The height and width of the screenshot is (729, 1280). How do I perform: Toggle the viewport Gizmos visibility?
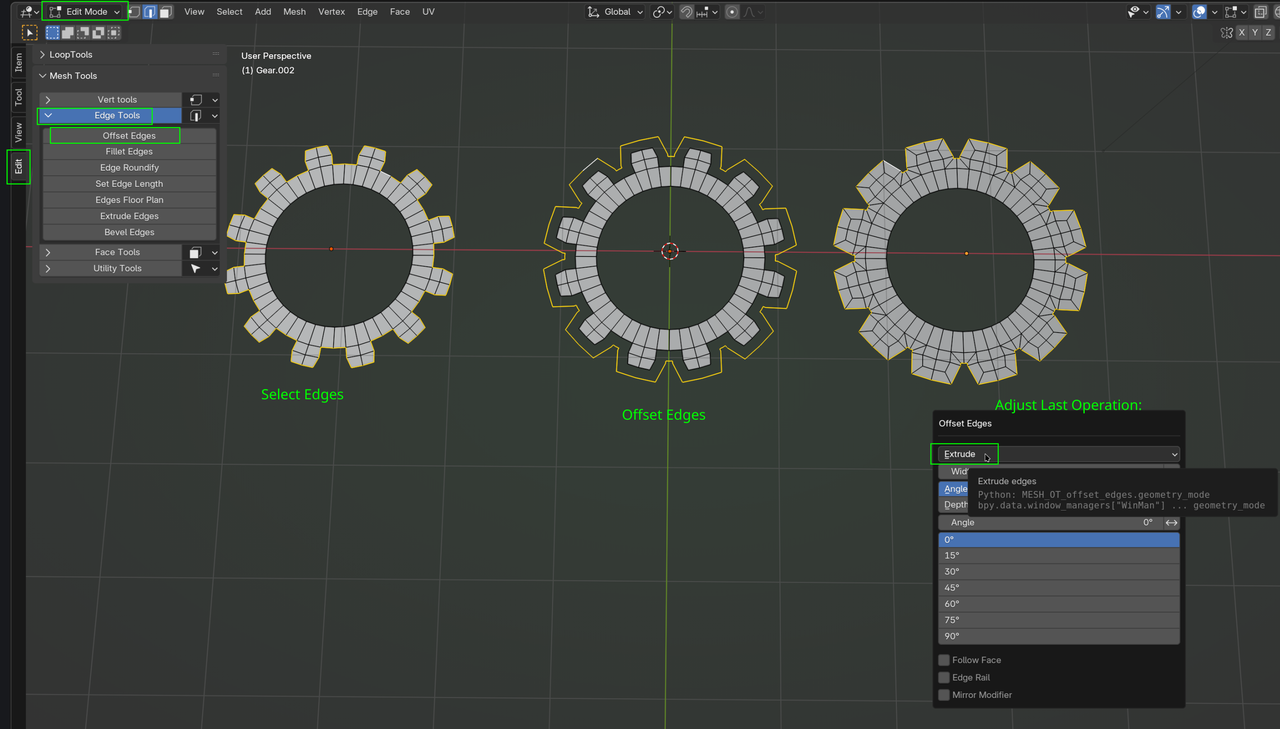pyautogui.click(x=1163, y=11)
